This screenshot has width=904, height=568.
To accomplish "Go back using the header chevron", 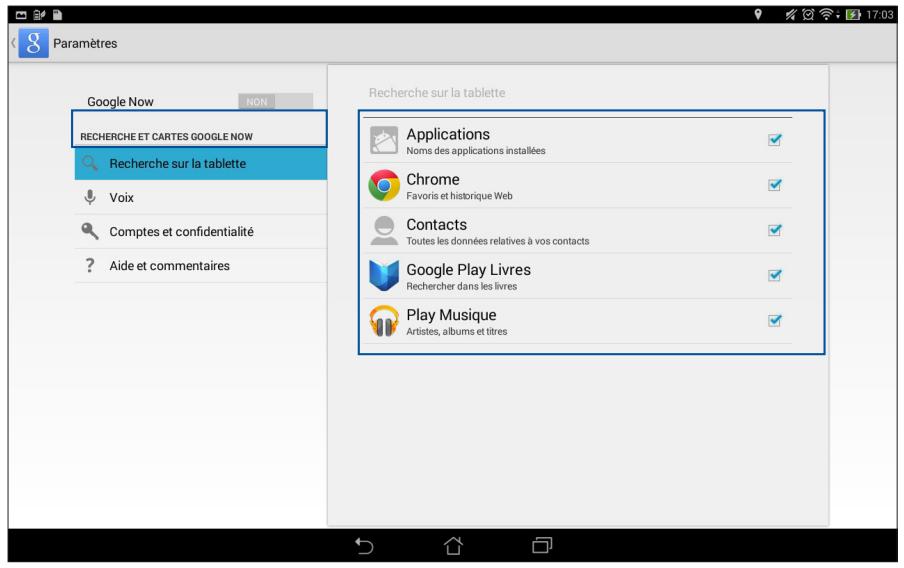I will (13, 43).
